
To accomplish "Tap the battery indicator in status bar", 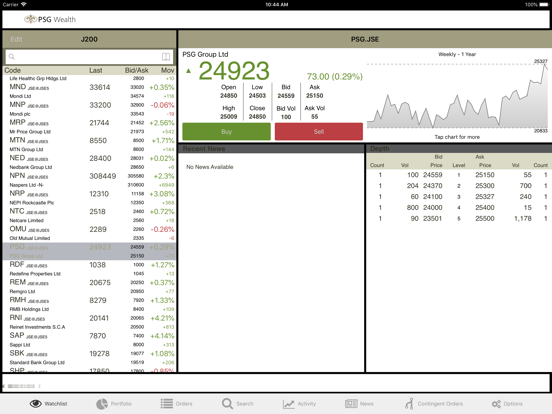I will (x=544, y=5).
